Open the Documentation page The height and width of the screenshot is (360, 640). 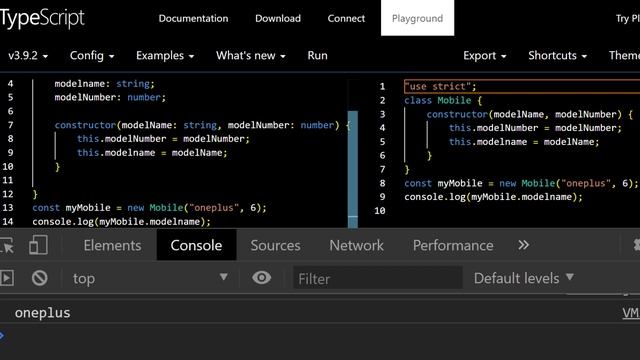tap(193, 18)
